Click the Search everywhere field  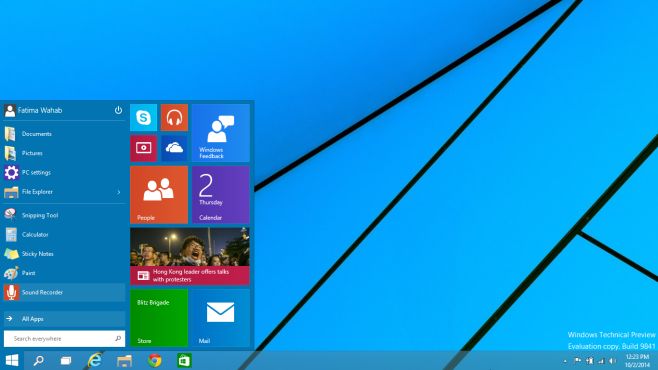point(65,339)
